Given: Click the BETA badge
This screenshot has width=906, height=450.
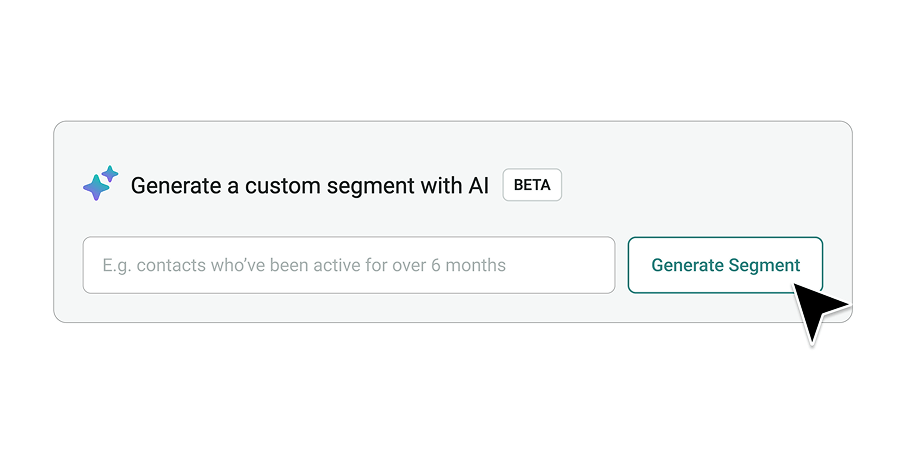Looking at the screenshot, I should click(x=532, y=185).
